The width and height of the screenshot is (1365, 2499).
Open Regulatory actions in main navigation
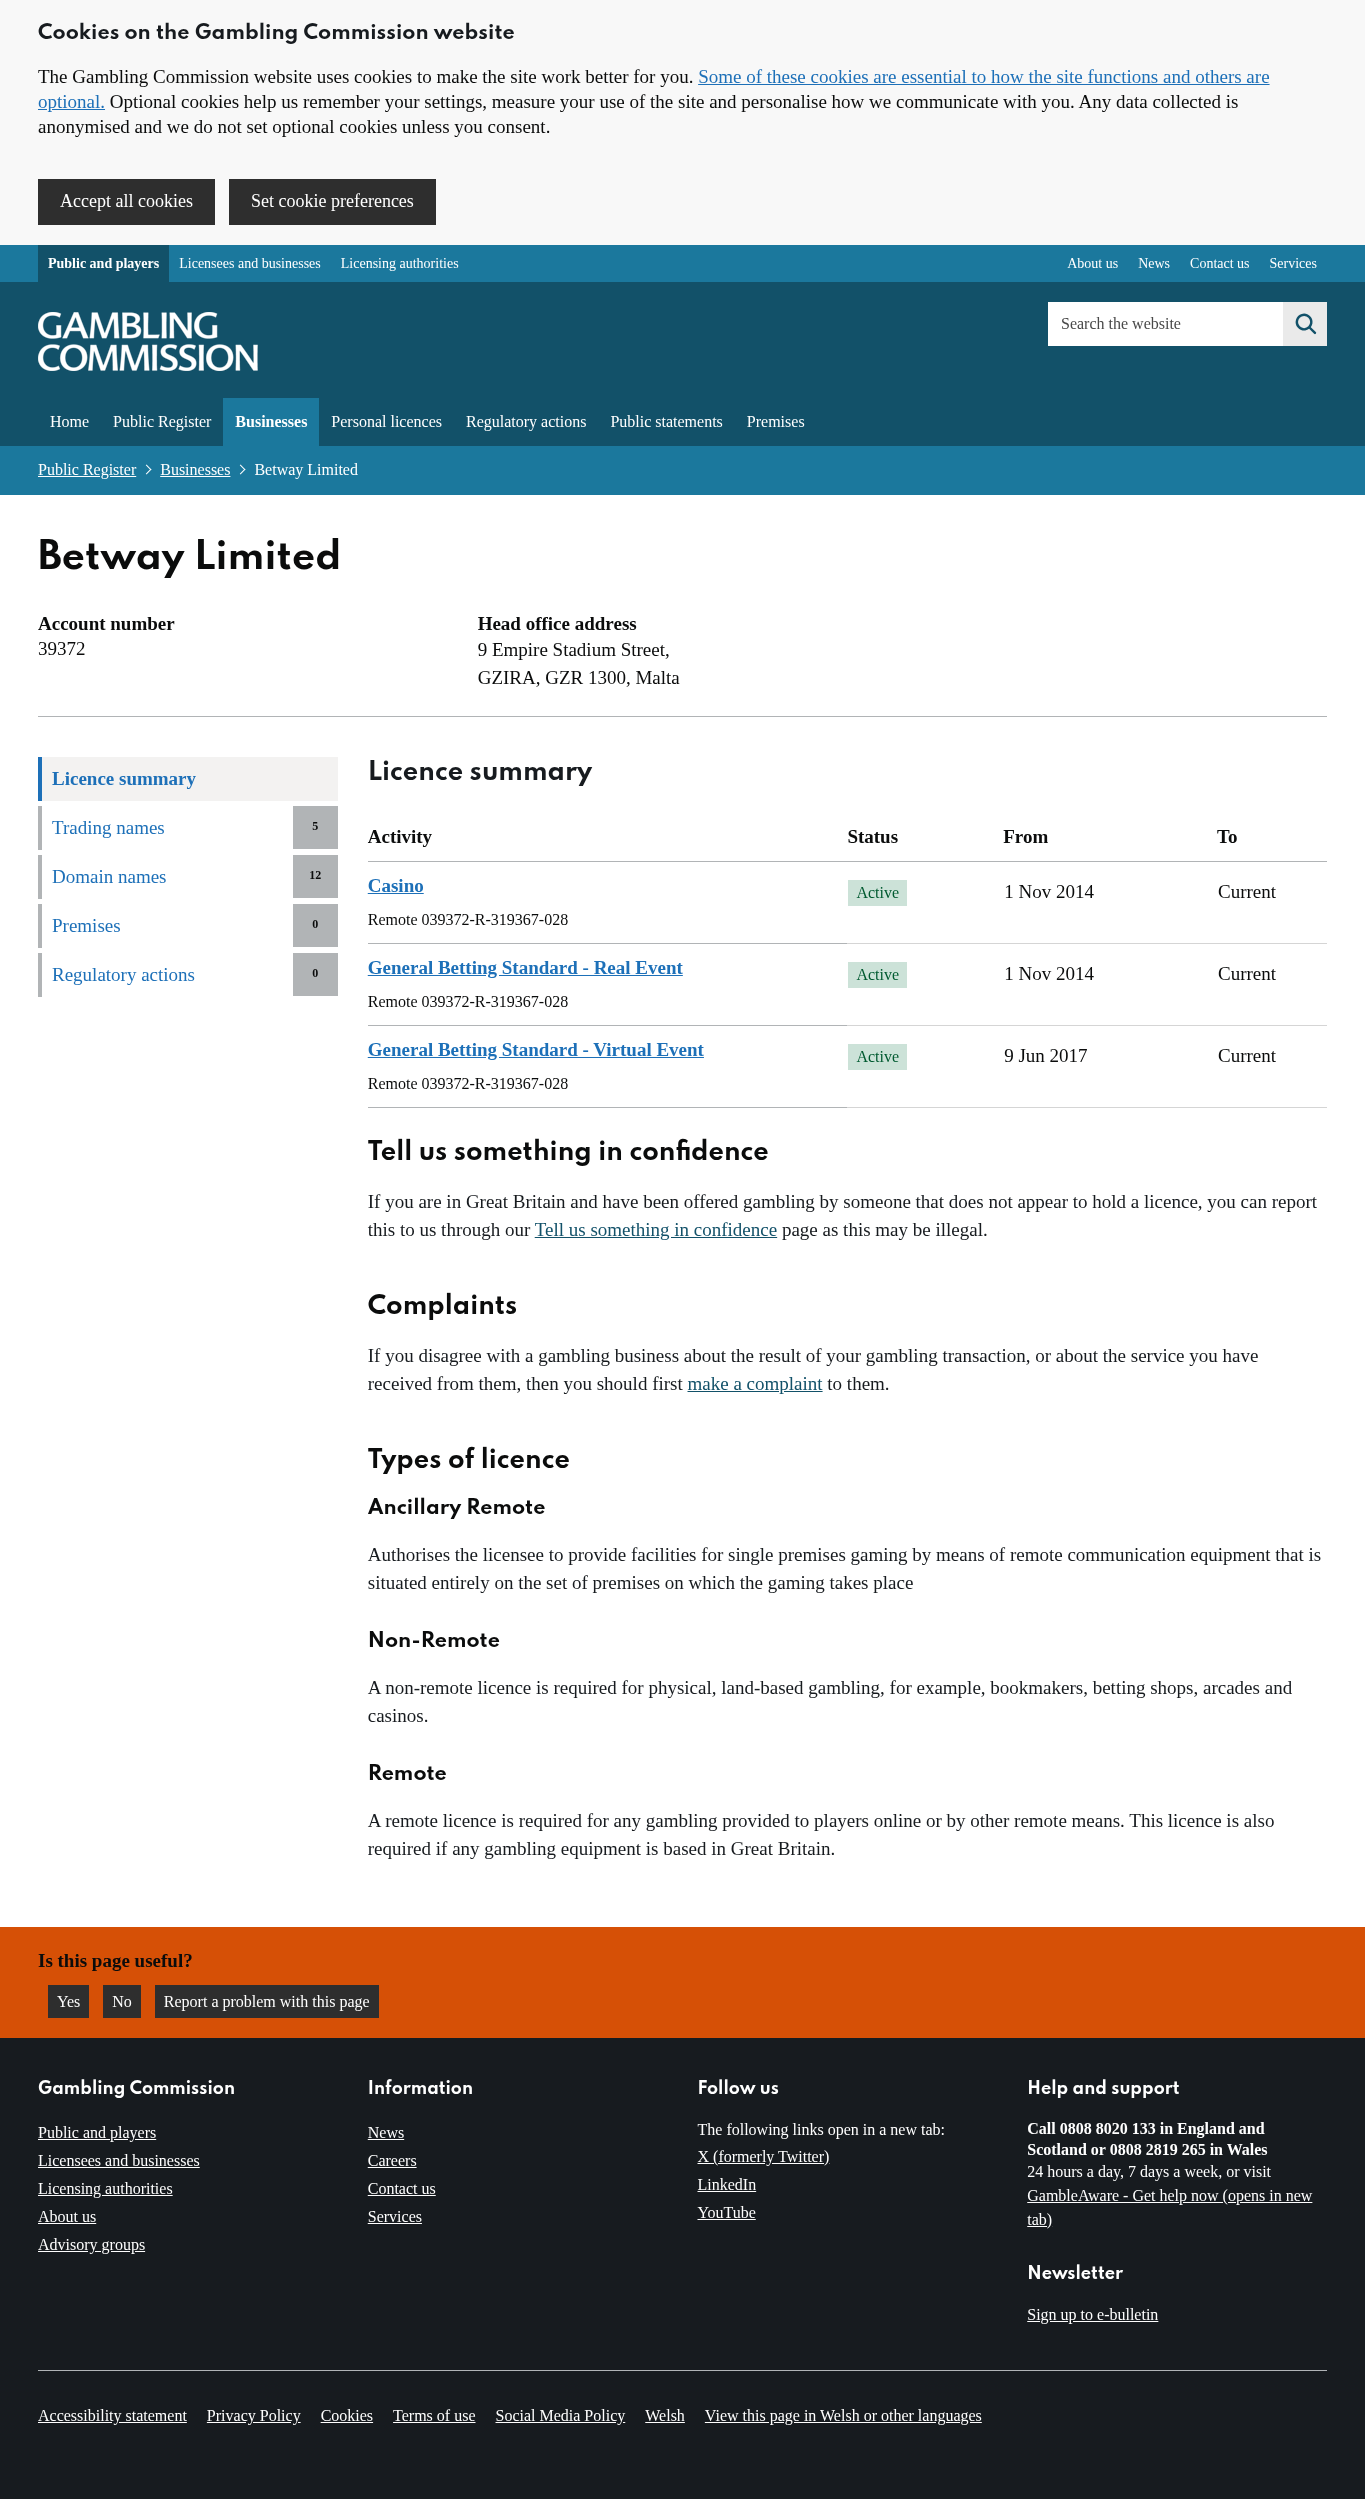point(526,422)
